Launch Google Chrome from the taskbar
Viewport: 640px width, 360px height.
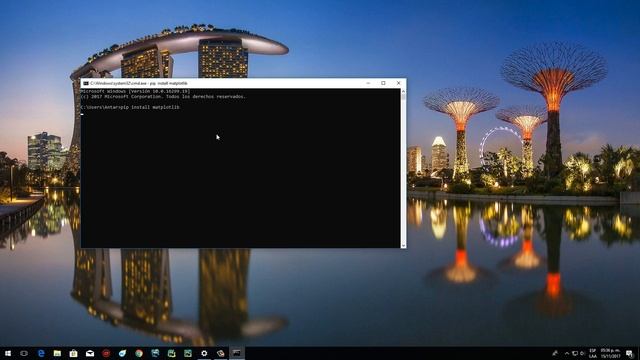139,353
